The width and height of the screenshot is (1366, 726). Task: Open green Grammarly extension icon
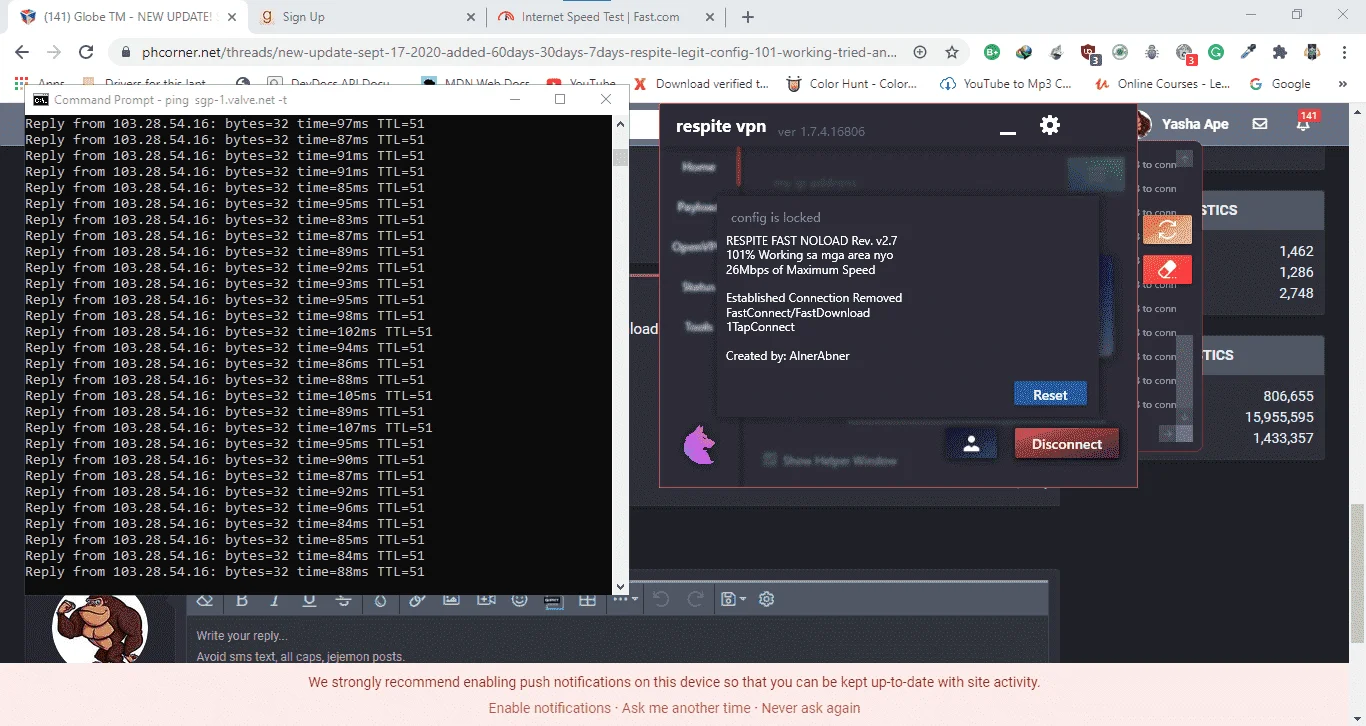1216,52
